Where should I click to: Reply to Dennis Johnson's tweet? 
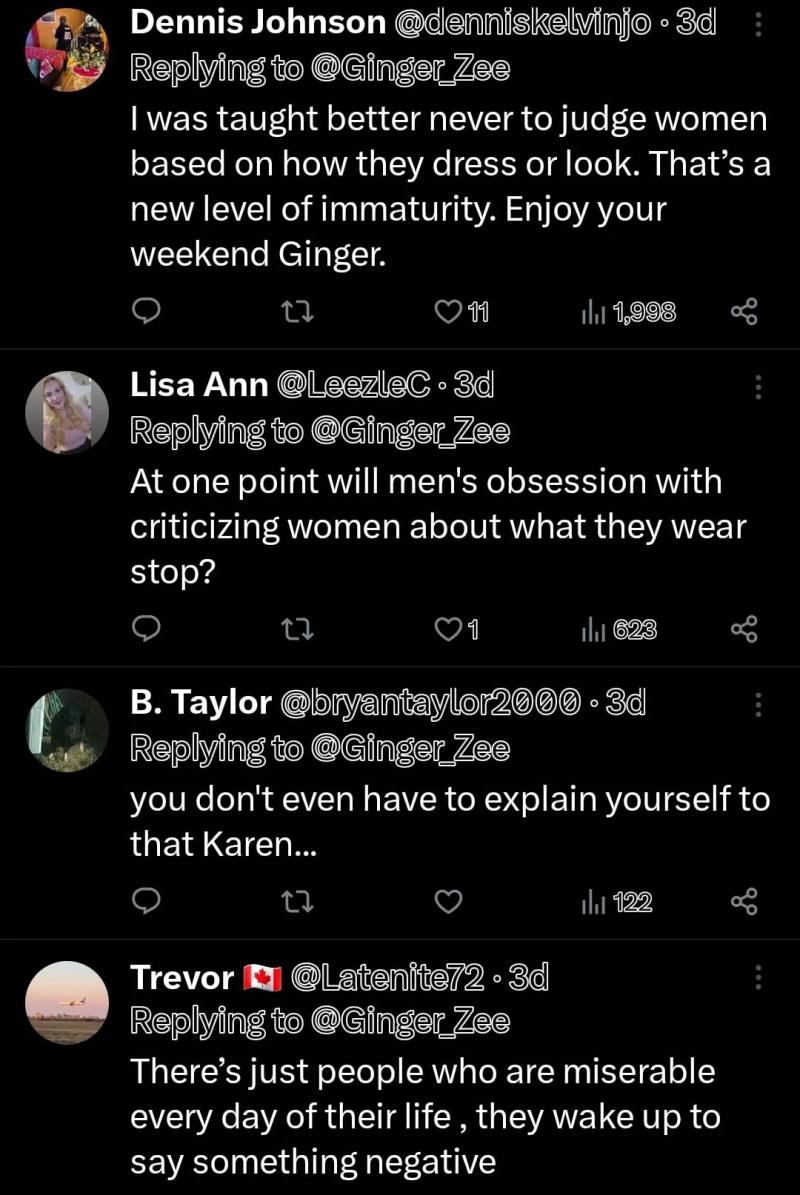click(146, 311)
